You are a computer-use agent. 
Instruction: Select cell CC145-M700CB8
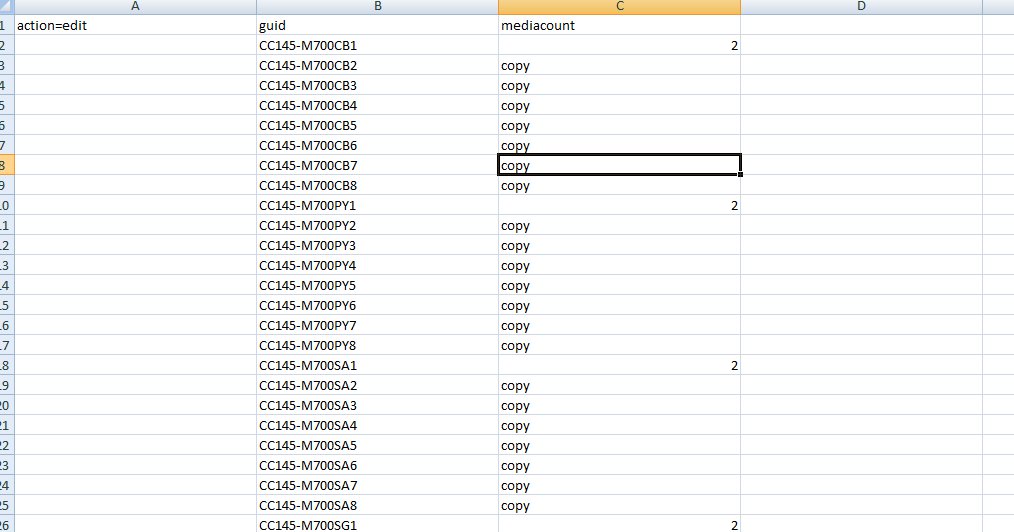pyautogui.click(x=378, y=186)
